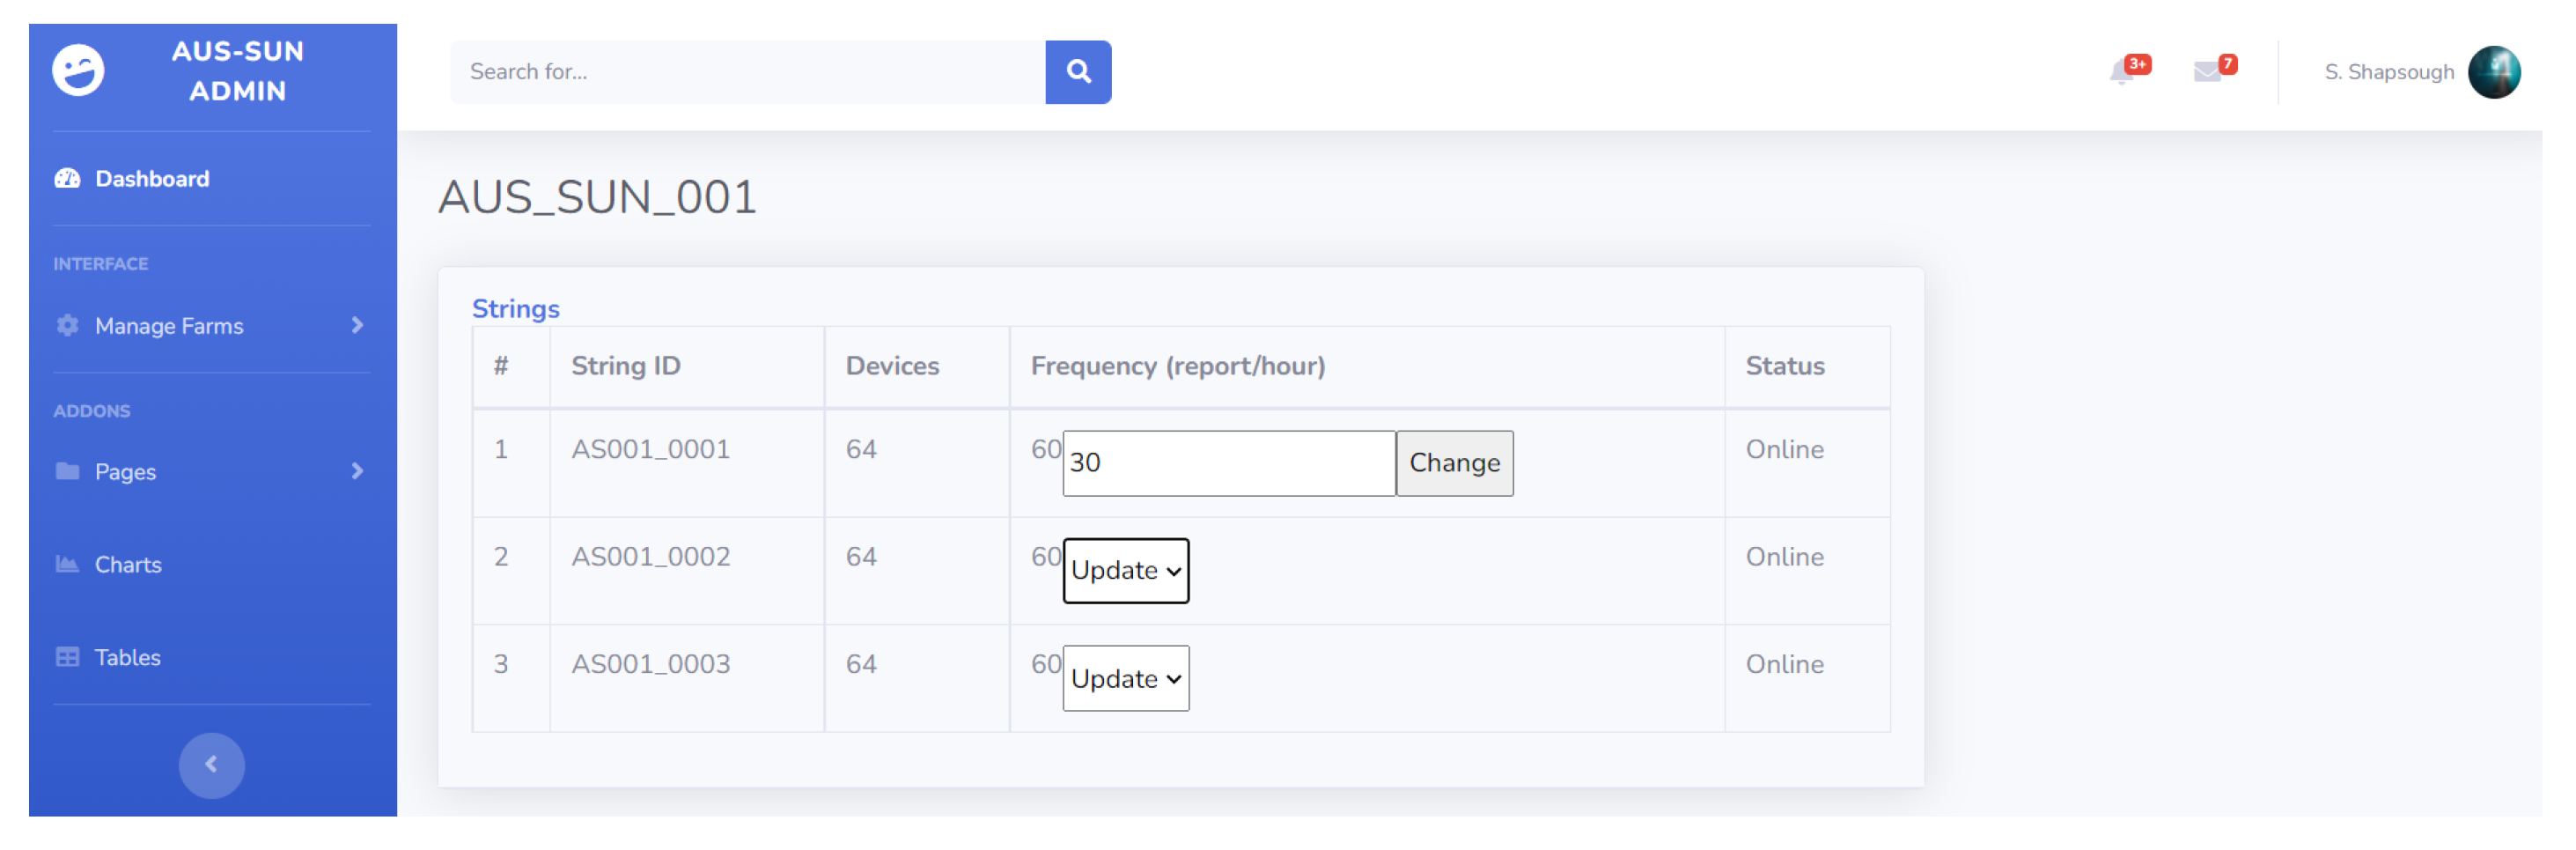Image resolution: width=2576 pixels, height=850 pixels.
Task: Expand the Manage Farms chevron
Action: 357,326
